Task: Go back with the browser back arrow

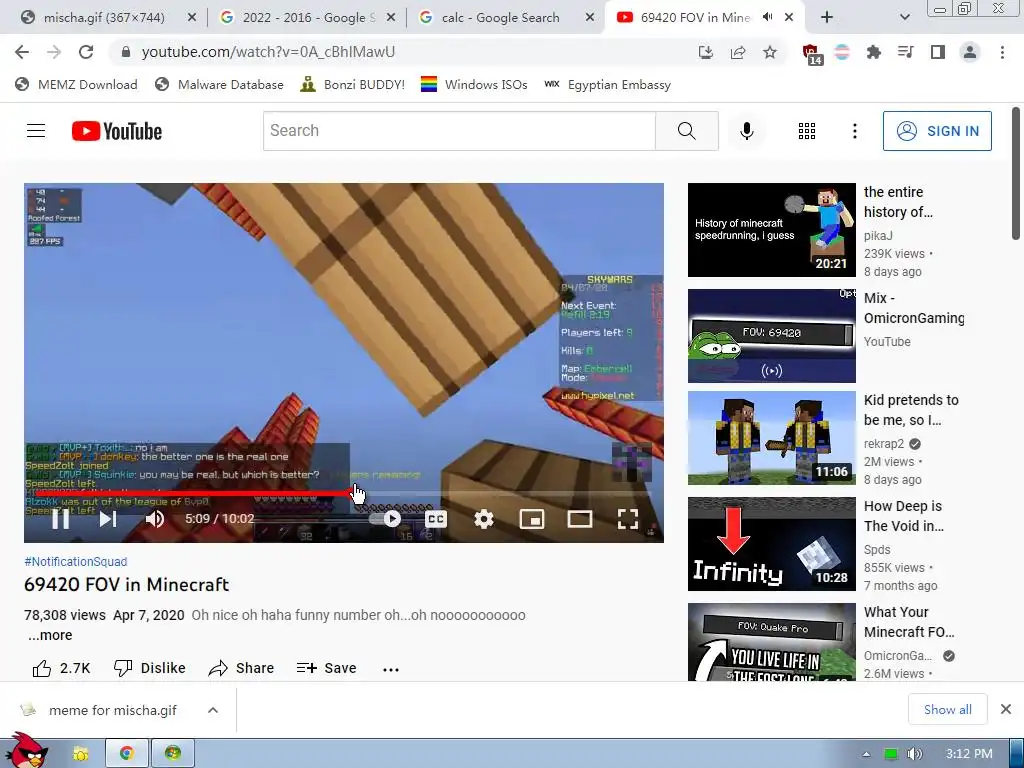Action: point(22,52)
